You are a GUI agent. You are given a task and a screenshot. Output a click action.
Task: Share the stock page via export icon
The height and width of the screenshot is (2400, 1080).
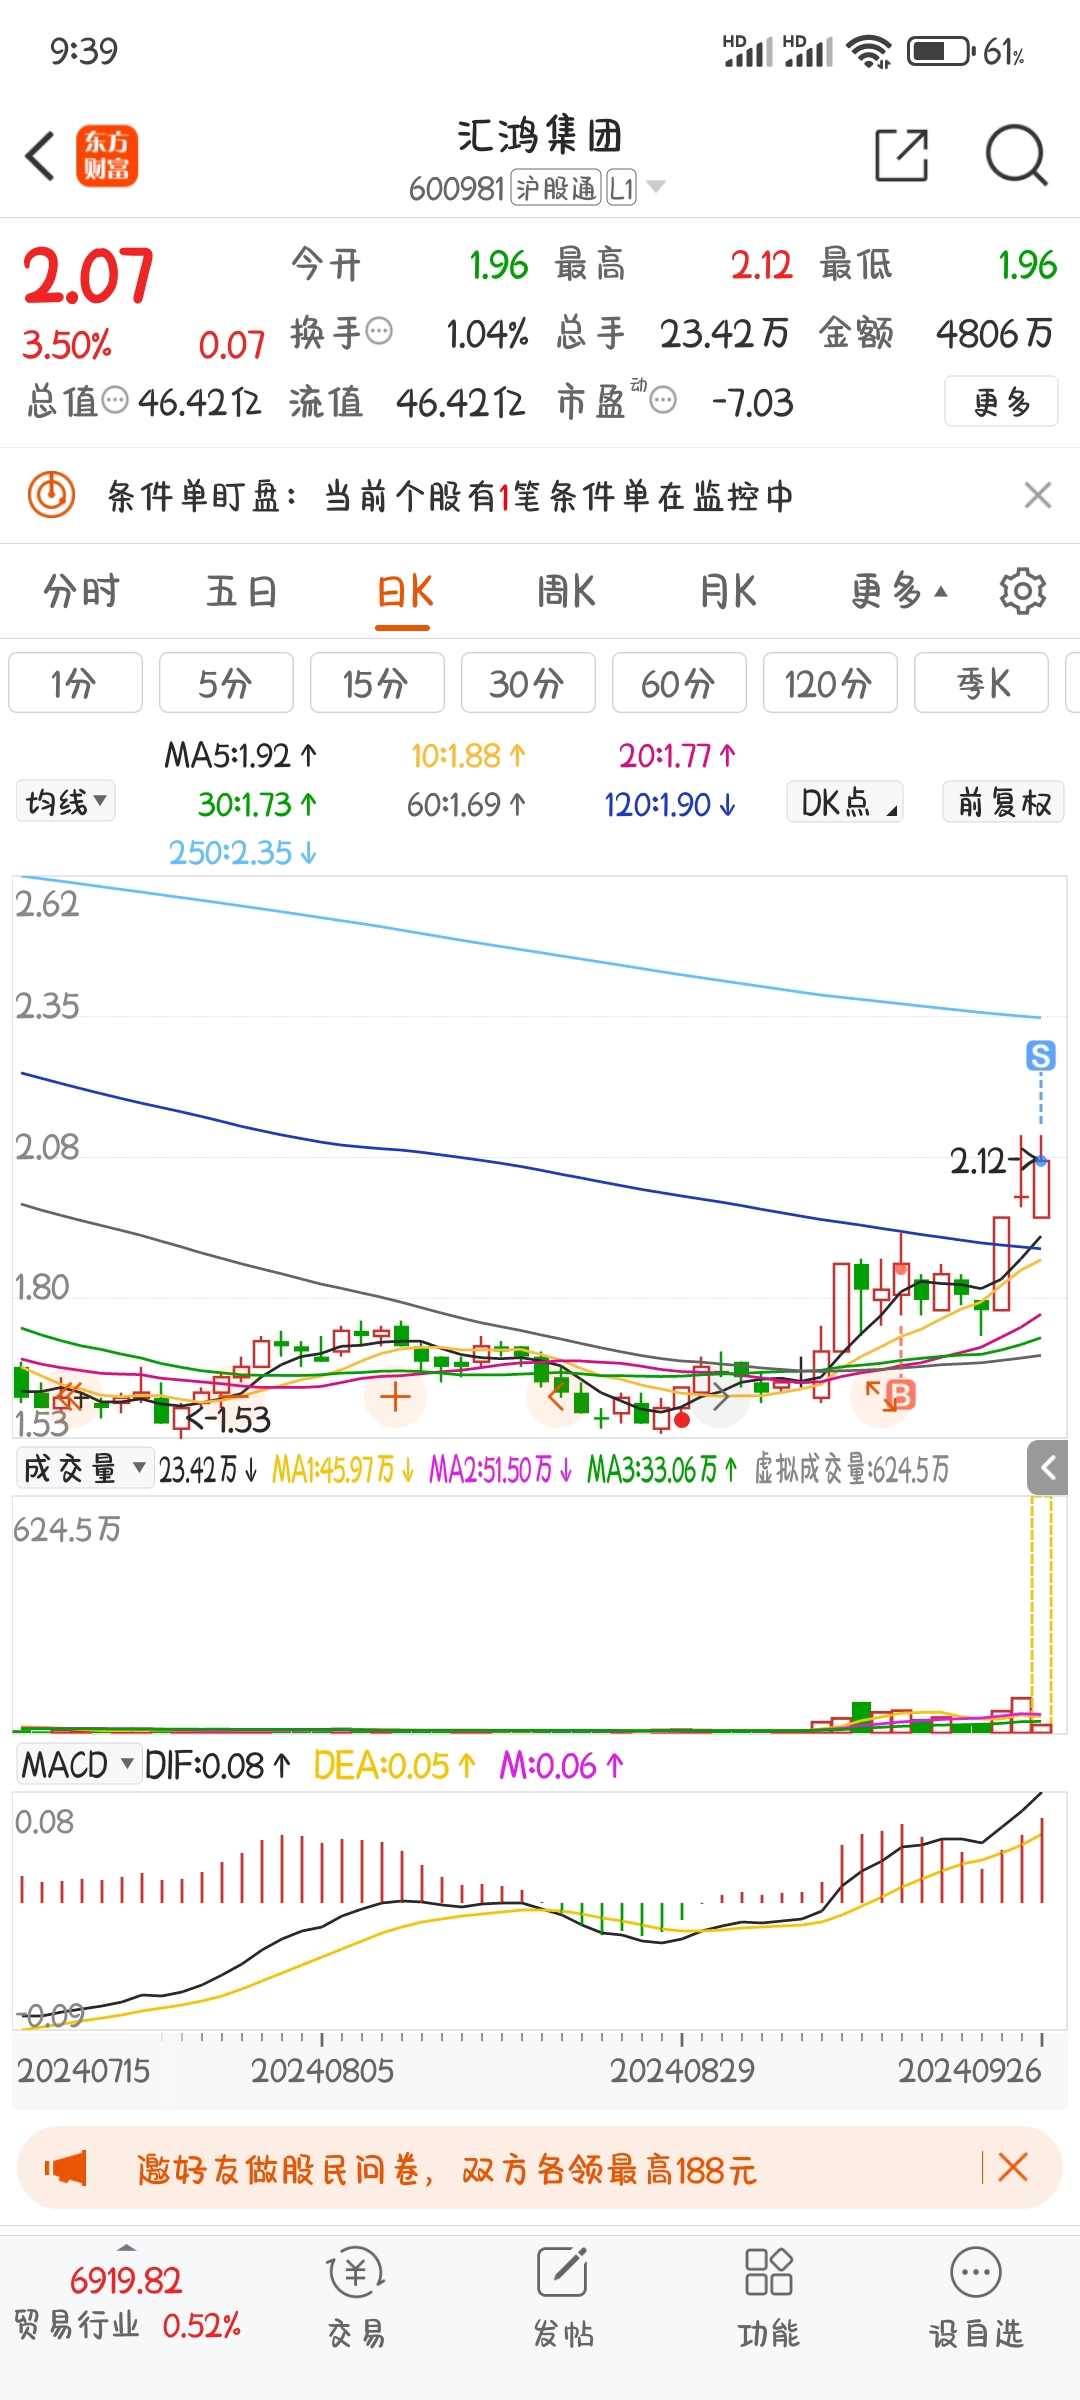[x=901, y=155]
